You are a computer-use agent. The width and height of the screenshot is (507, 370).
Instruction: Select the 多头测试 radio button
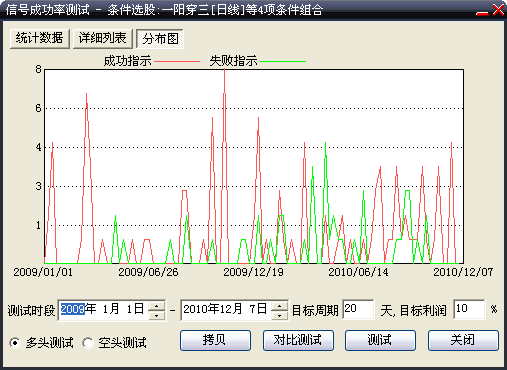[15, 343]
